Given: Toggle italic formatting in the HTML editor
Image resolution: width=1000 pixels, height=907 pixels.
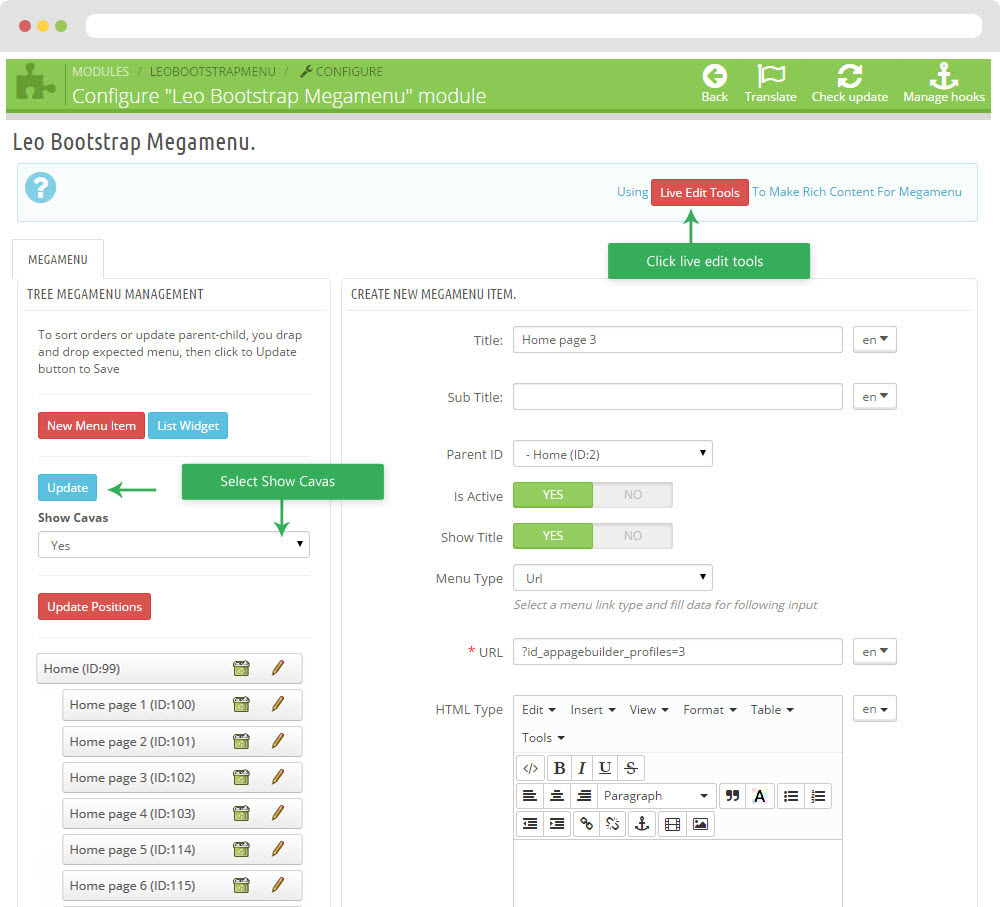Looking at the screenshot, I should 582,768.
